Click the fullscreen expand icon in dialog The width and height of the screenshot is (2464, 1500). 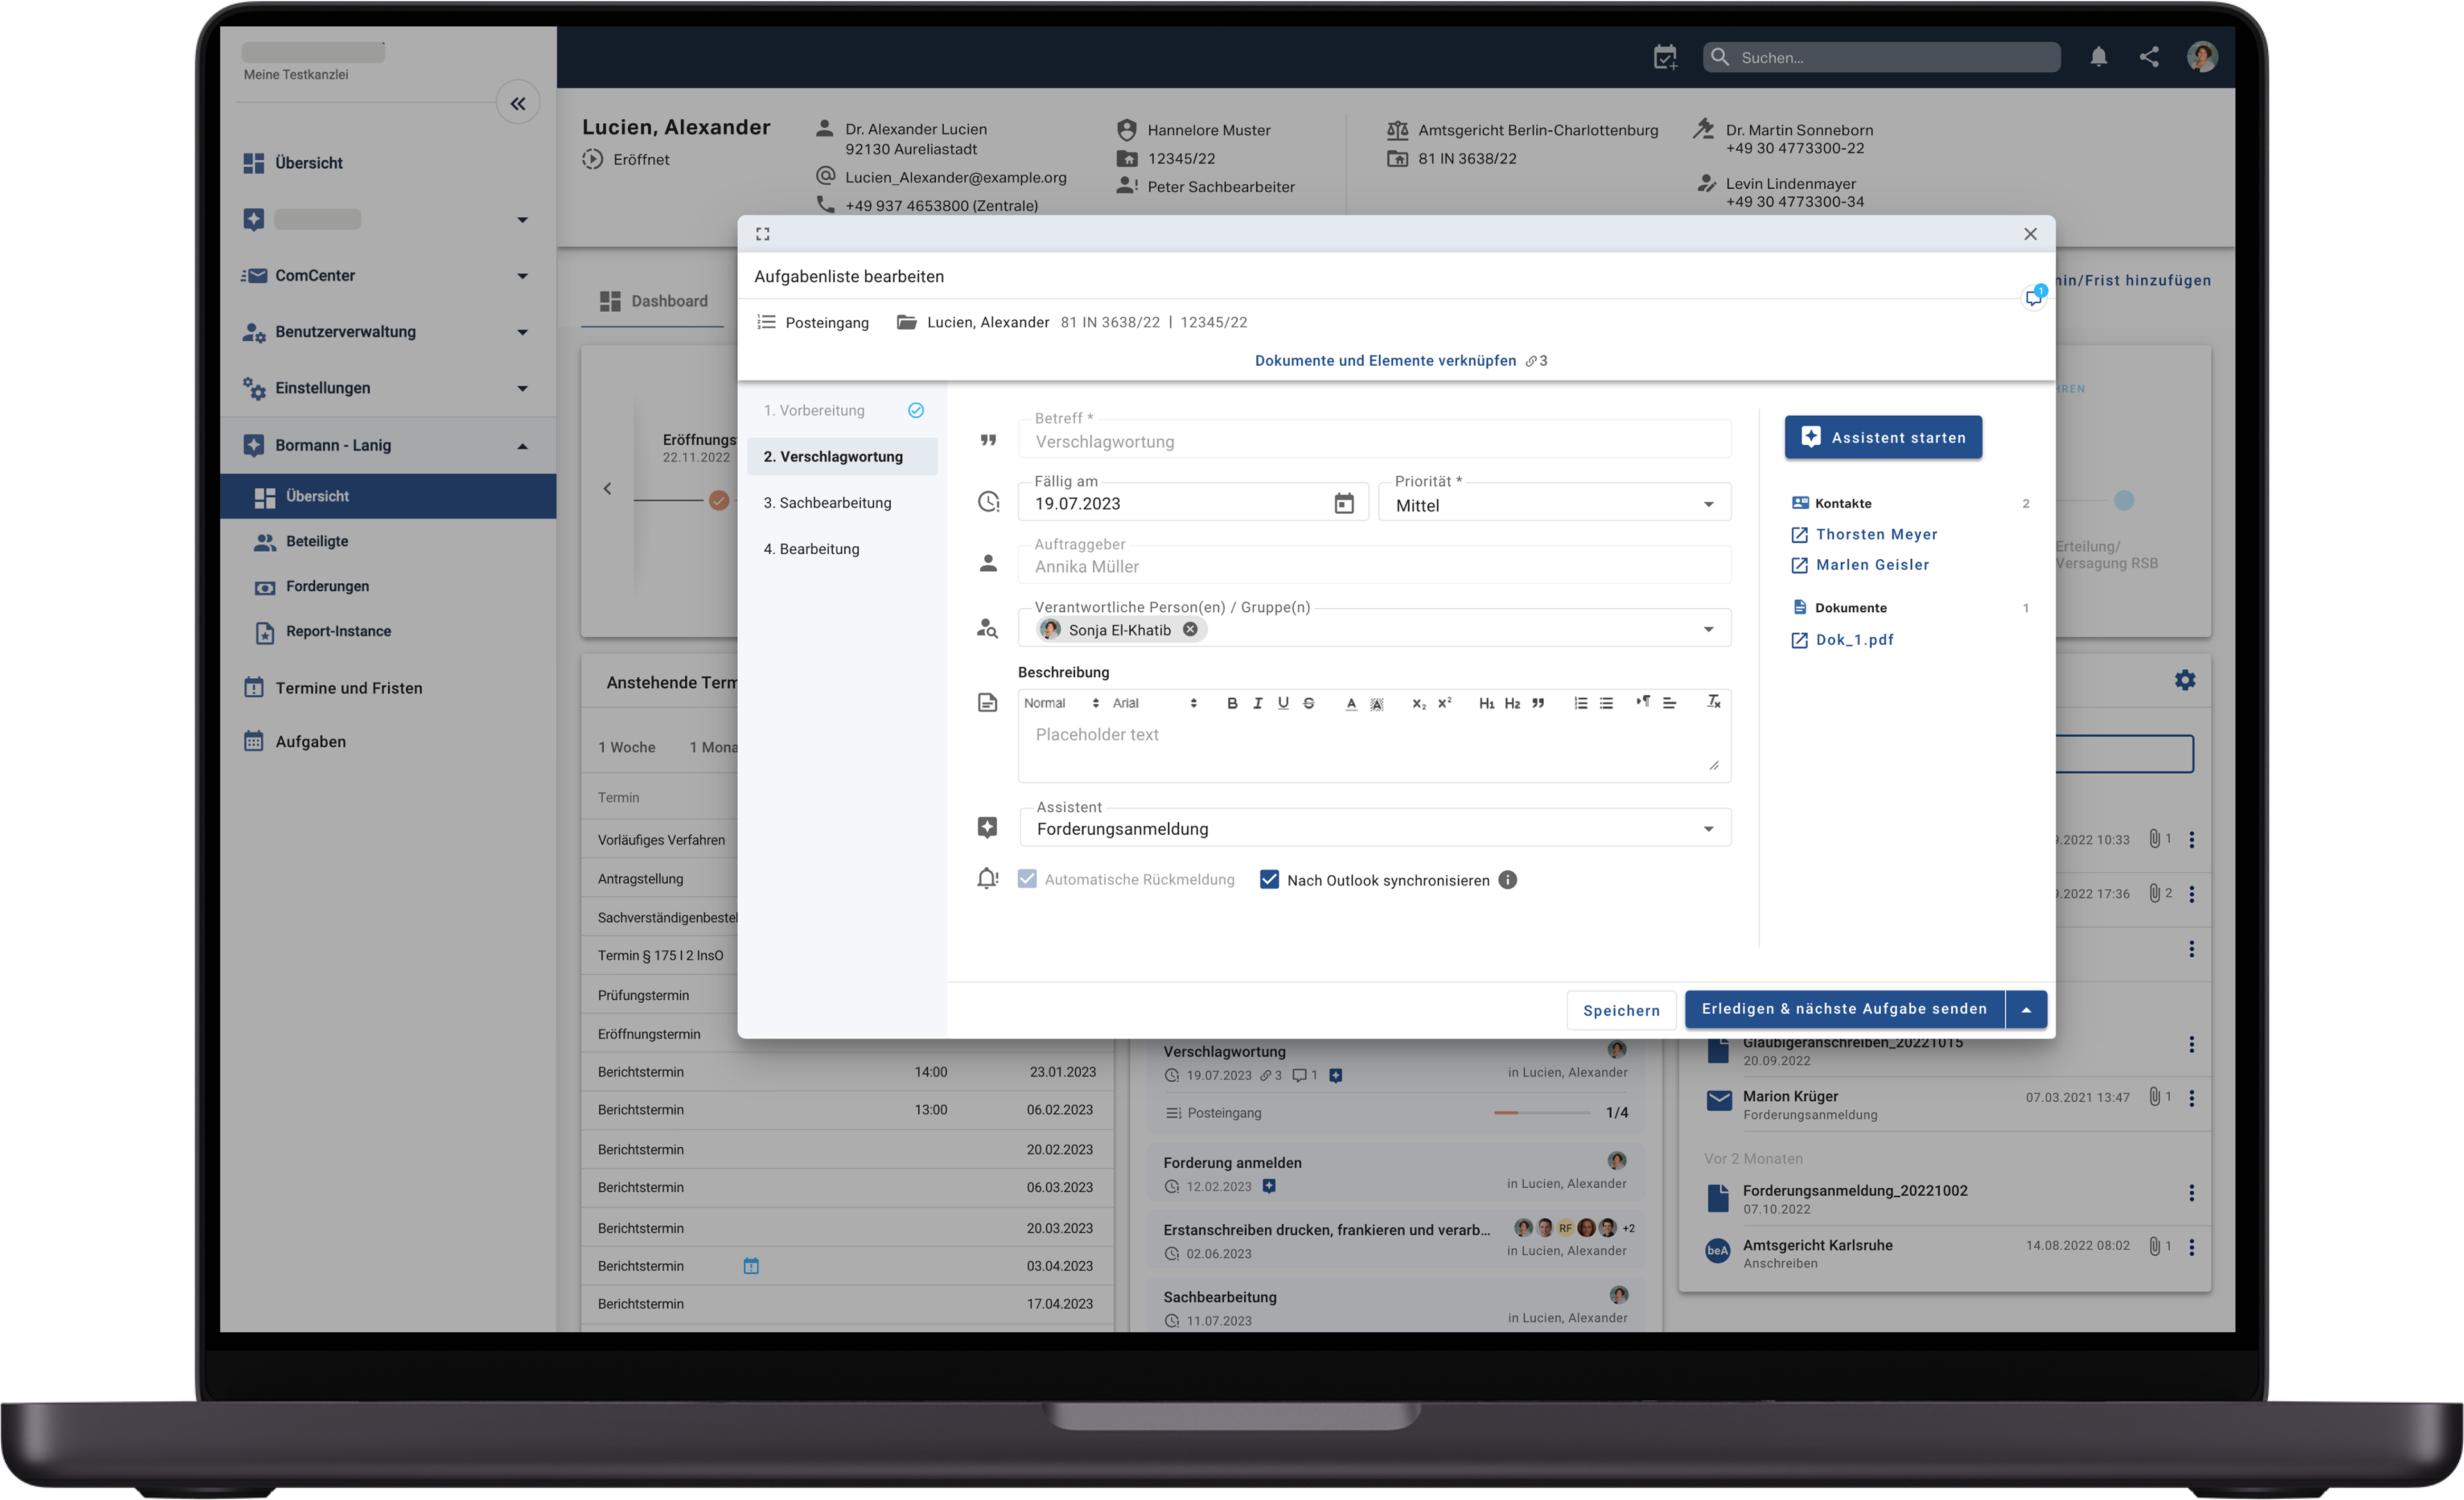click(763, 234)
